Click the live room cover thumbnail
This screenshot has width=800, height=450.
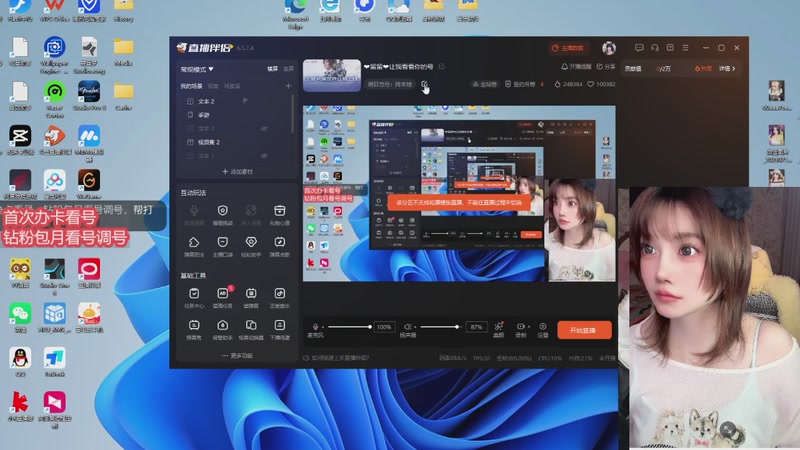332,75
